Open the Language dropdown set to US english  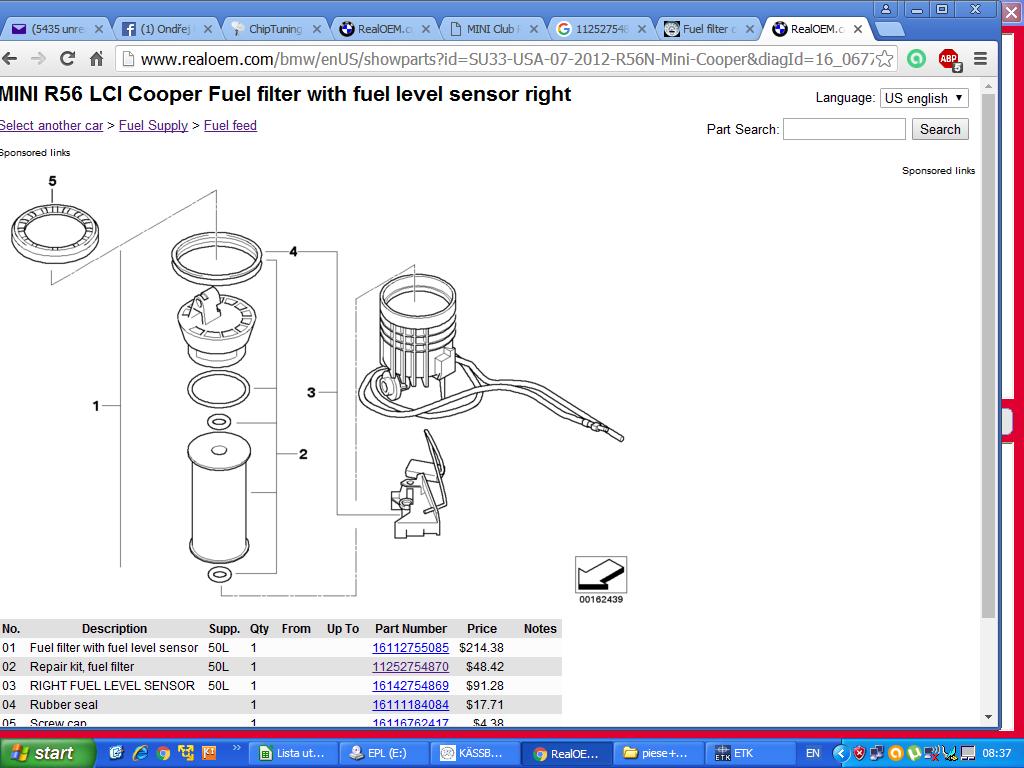(923, 98)
